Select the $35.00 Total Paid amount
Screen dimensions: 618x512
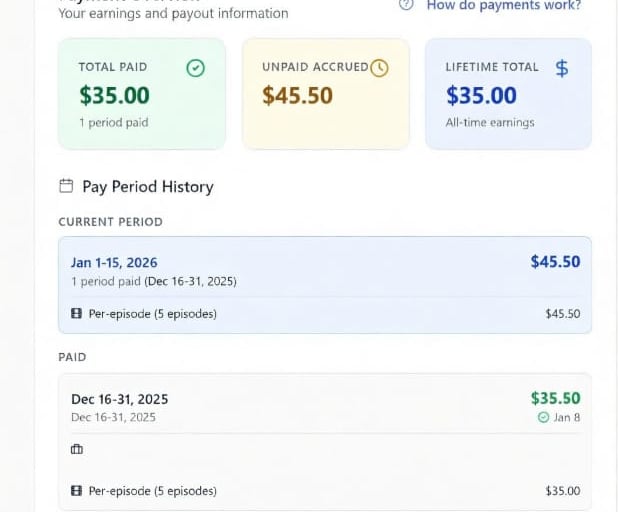click(115, 96)
